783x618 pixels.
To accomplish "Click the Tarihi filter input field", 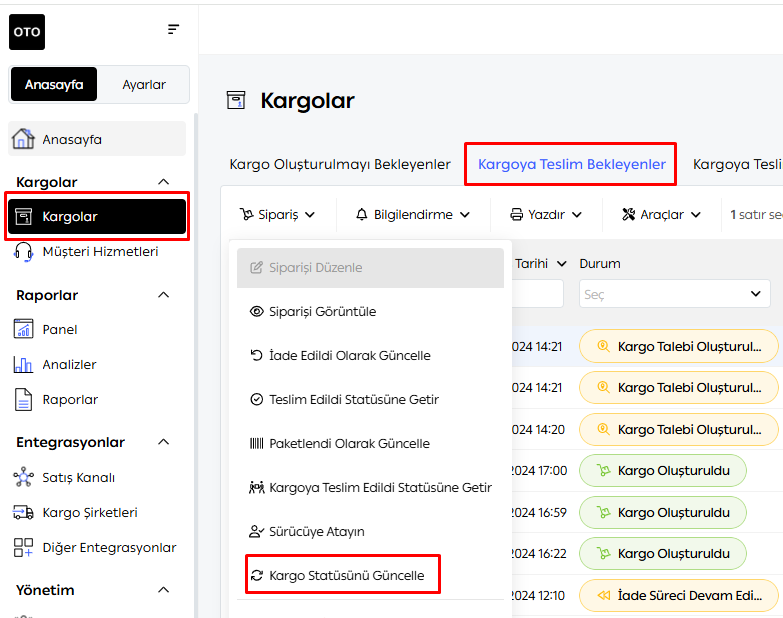I will [x=538, y=294].
